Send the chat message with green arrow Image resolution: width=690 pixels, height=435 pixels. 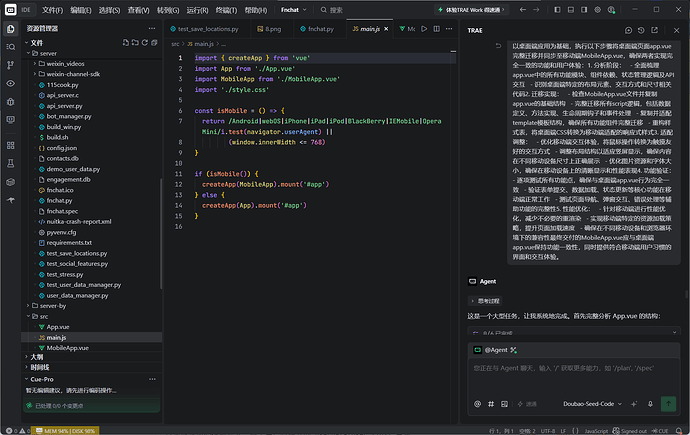(x=668, y=404)
